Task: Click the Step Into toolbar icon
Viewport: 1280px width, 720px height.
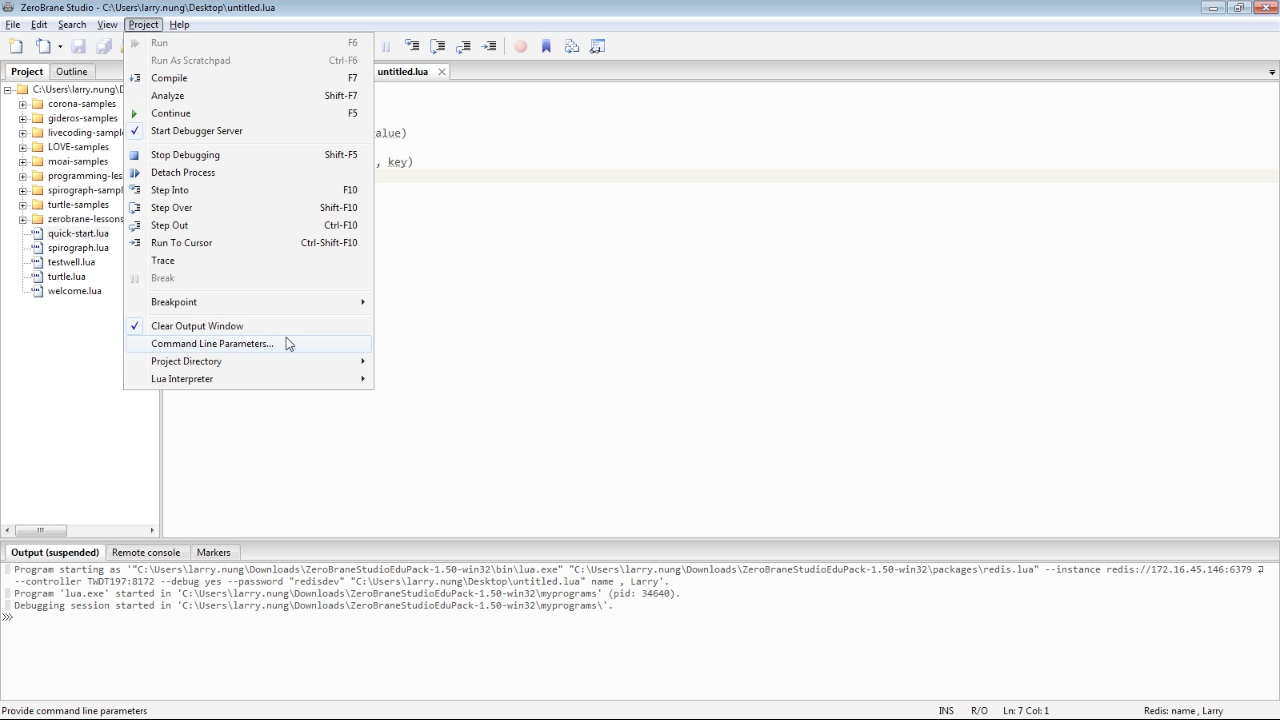Action: tap(412, 46)
